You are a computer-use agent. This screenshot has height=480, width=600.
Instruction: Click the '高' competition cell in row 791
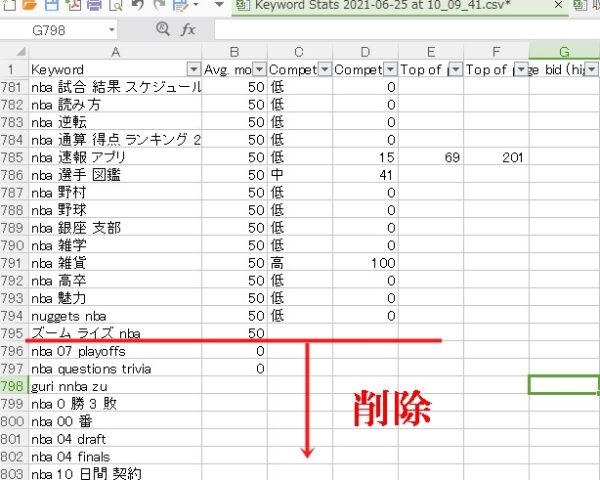click(300, 263)
